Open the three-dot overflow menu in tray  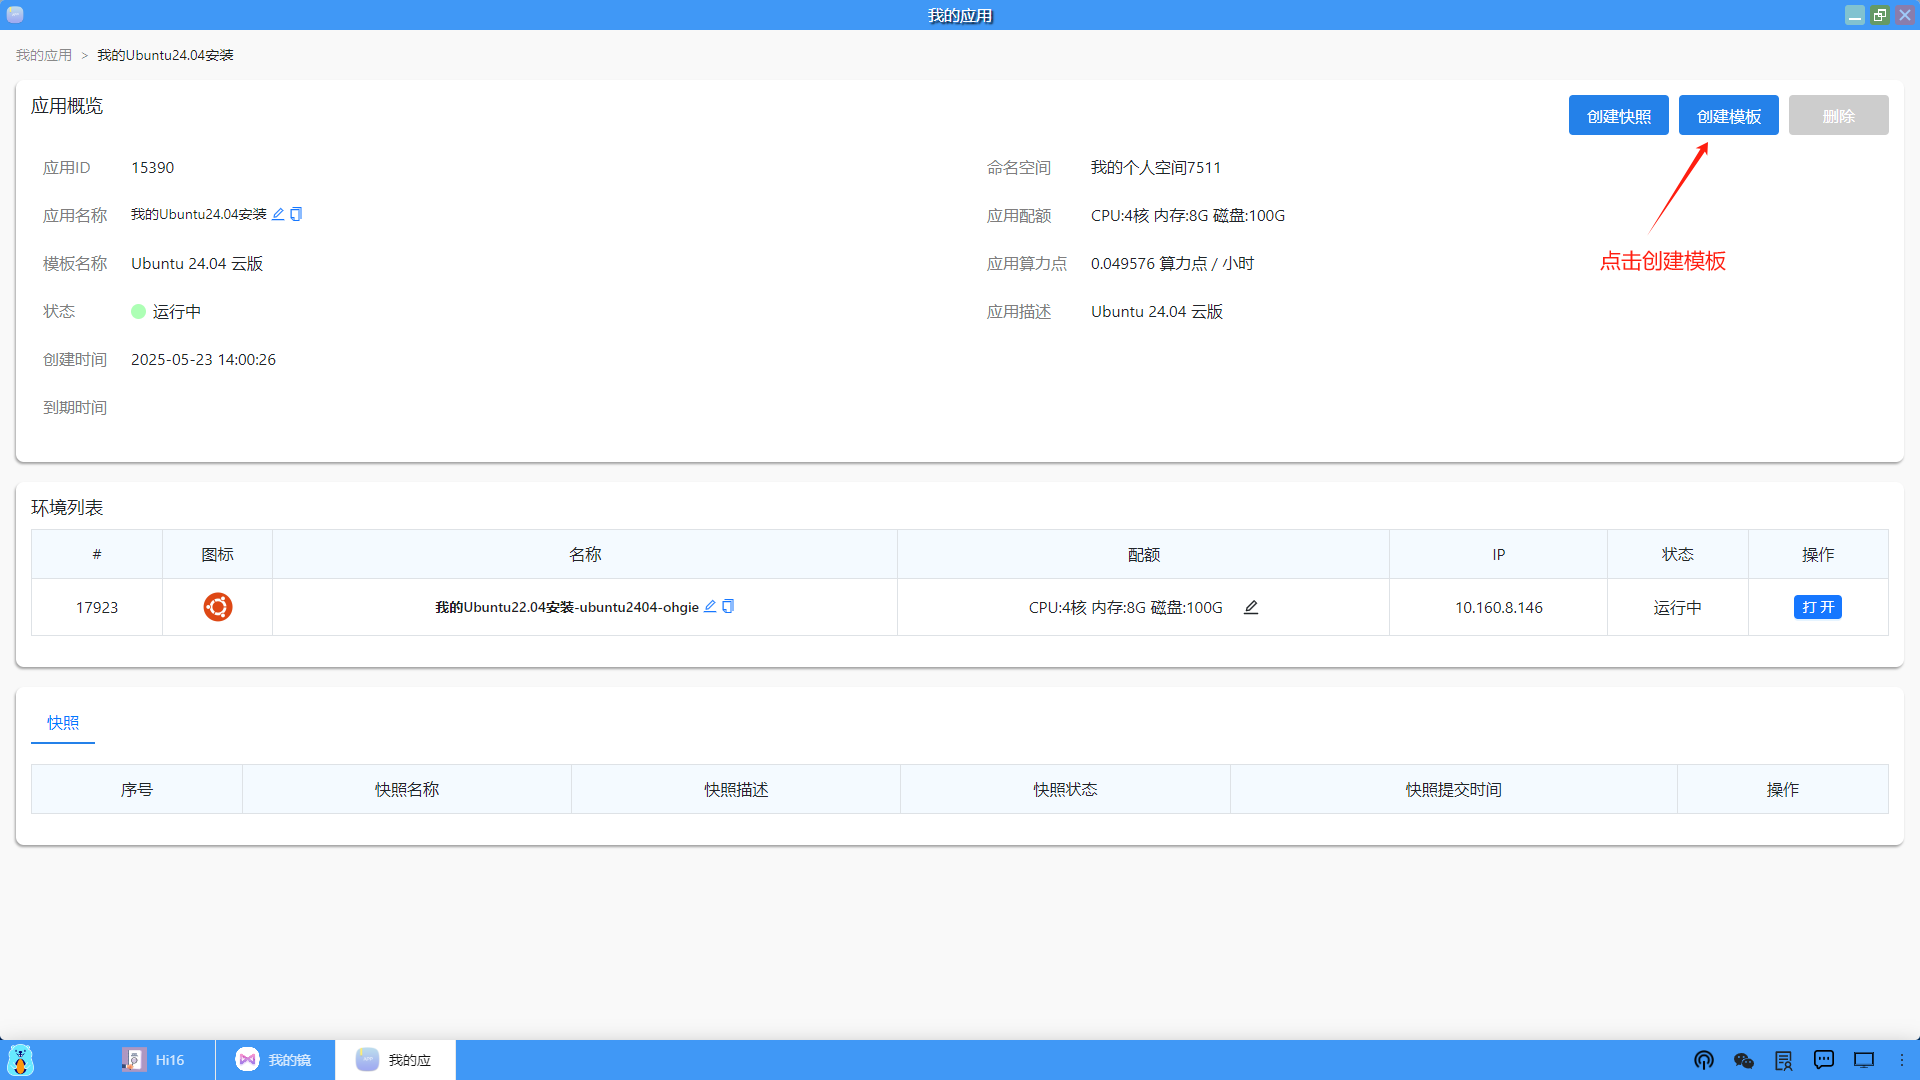coord(1903,1060)
